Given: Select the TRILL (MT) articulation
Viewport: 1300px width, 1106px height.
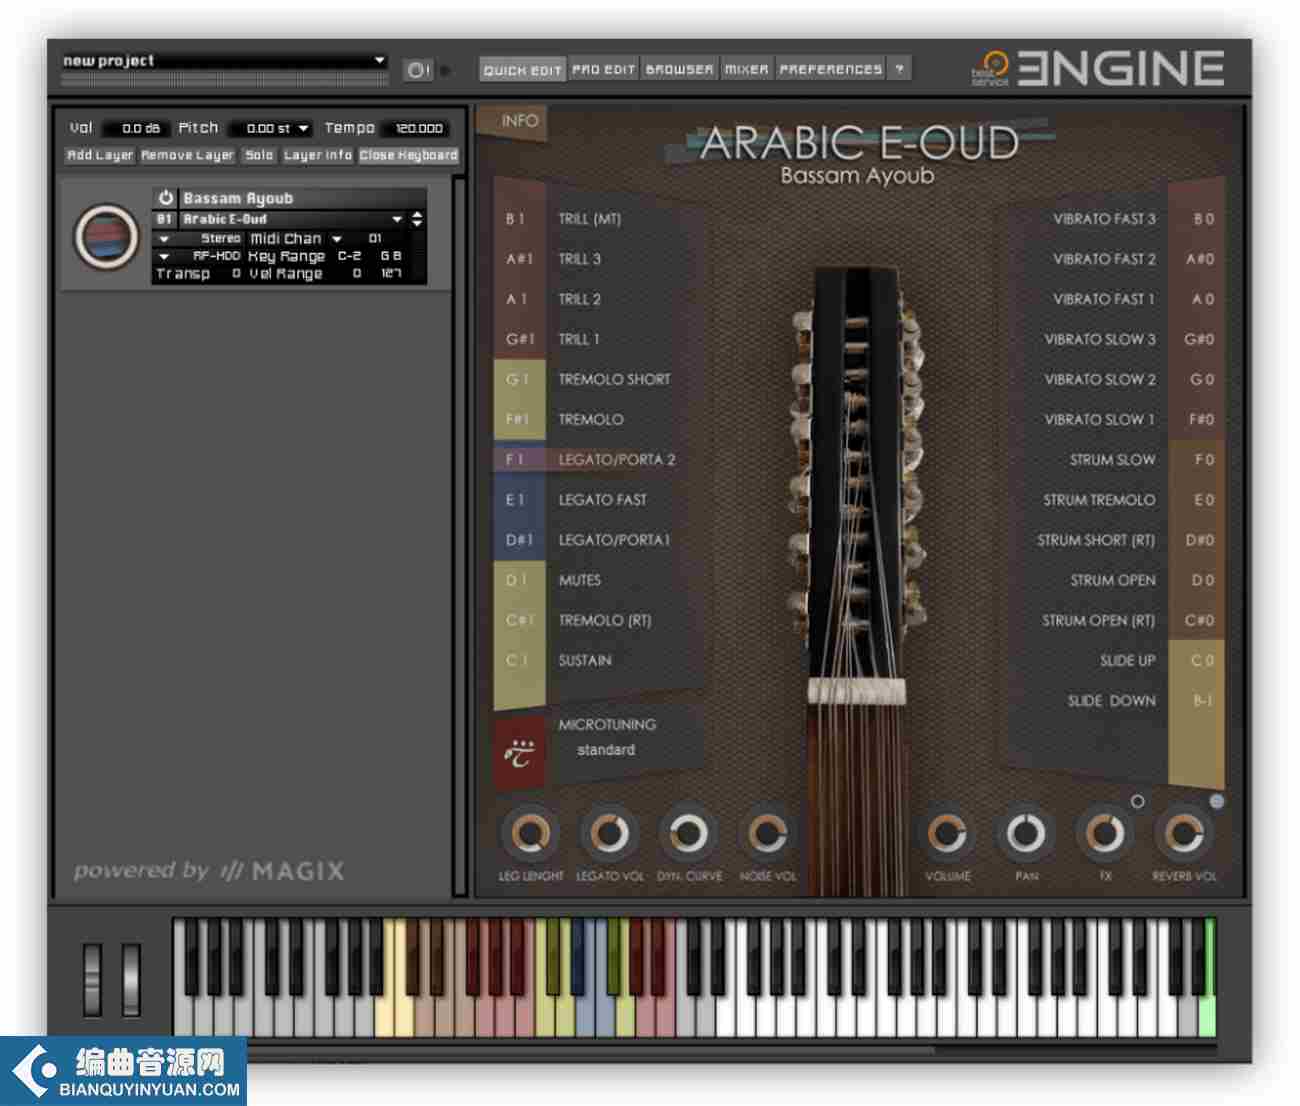Looking at the screenshot, I should (x=590, y=219).
